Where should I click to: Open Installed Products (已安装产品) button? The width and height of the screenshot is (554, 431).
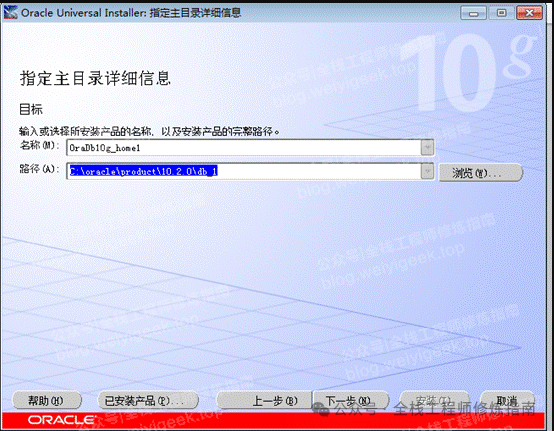coord(148,401)
